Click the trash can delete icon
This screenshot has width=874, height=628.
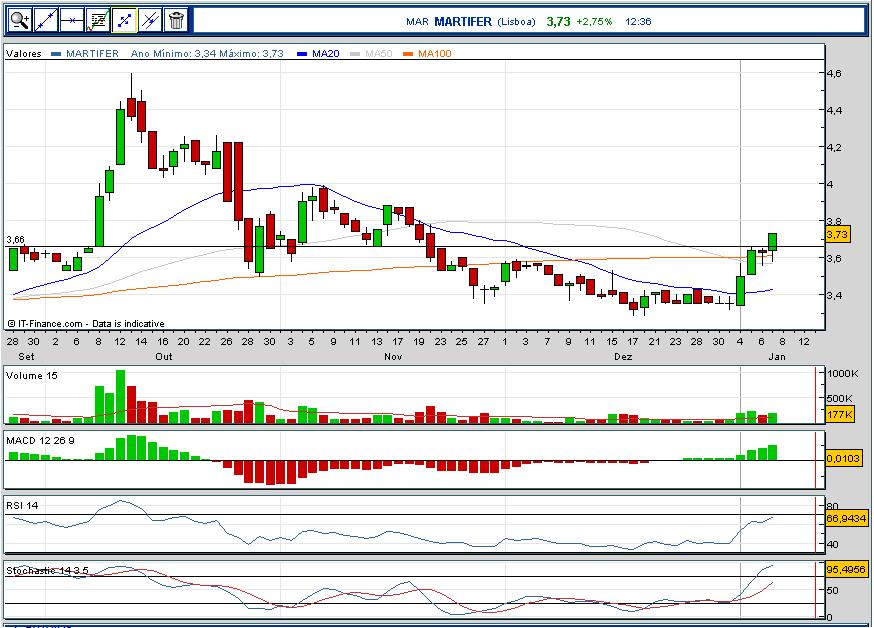pos(177,21)
